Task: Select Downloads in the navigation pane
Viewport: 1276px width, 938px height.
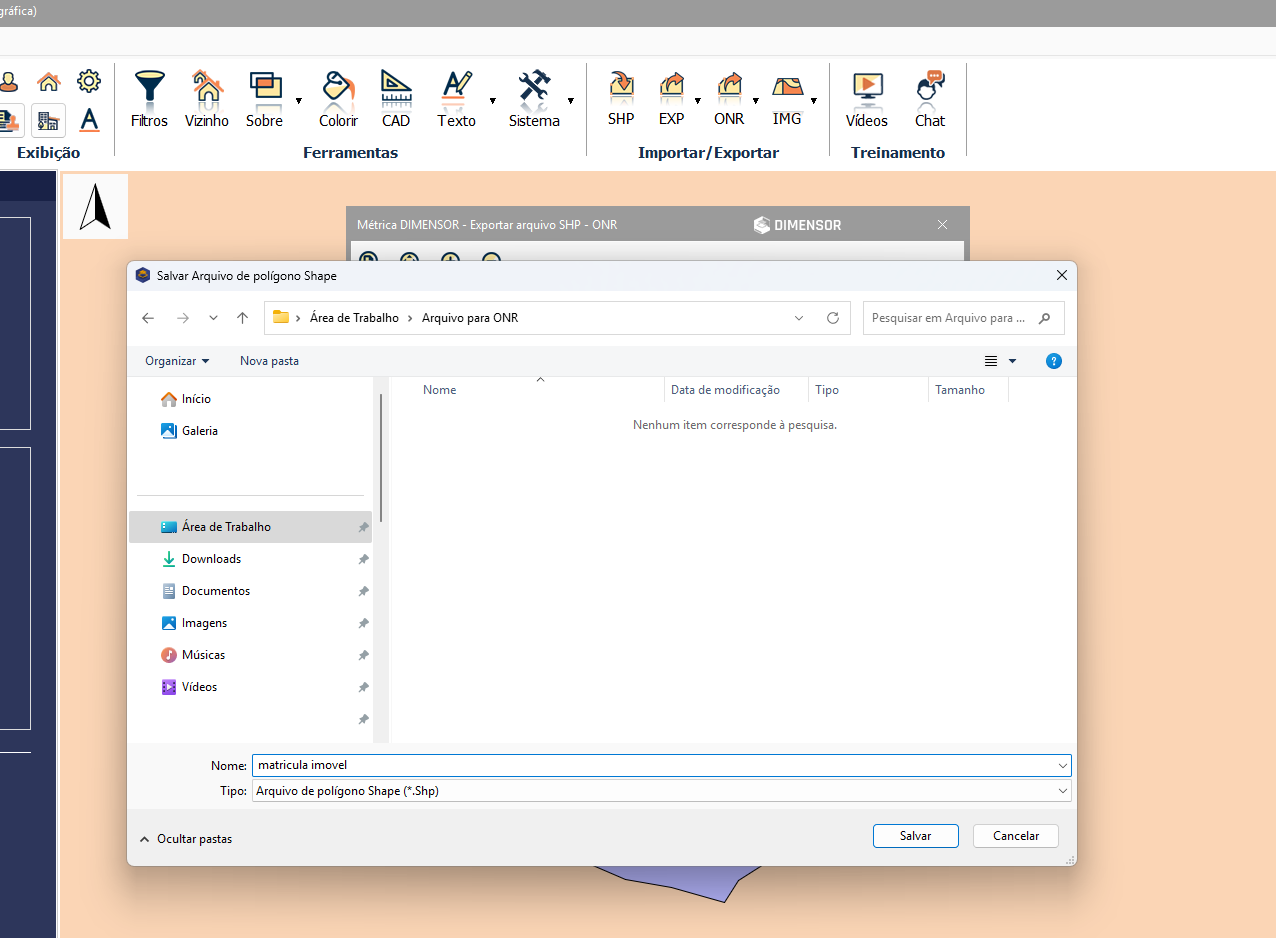Action: point(211,559)
